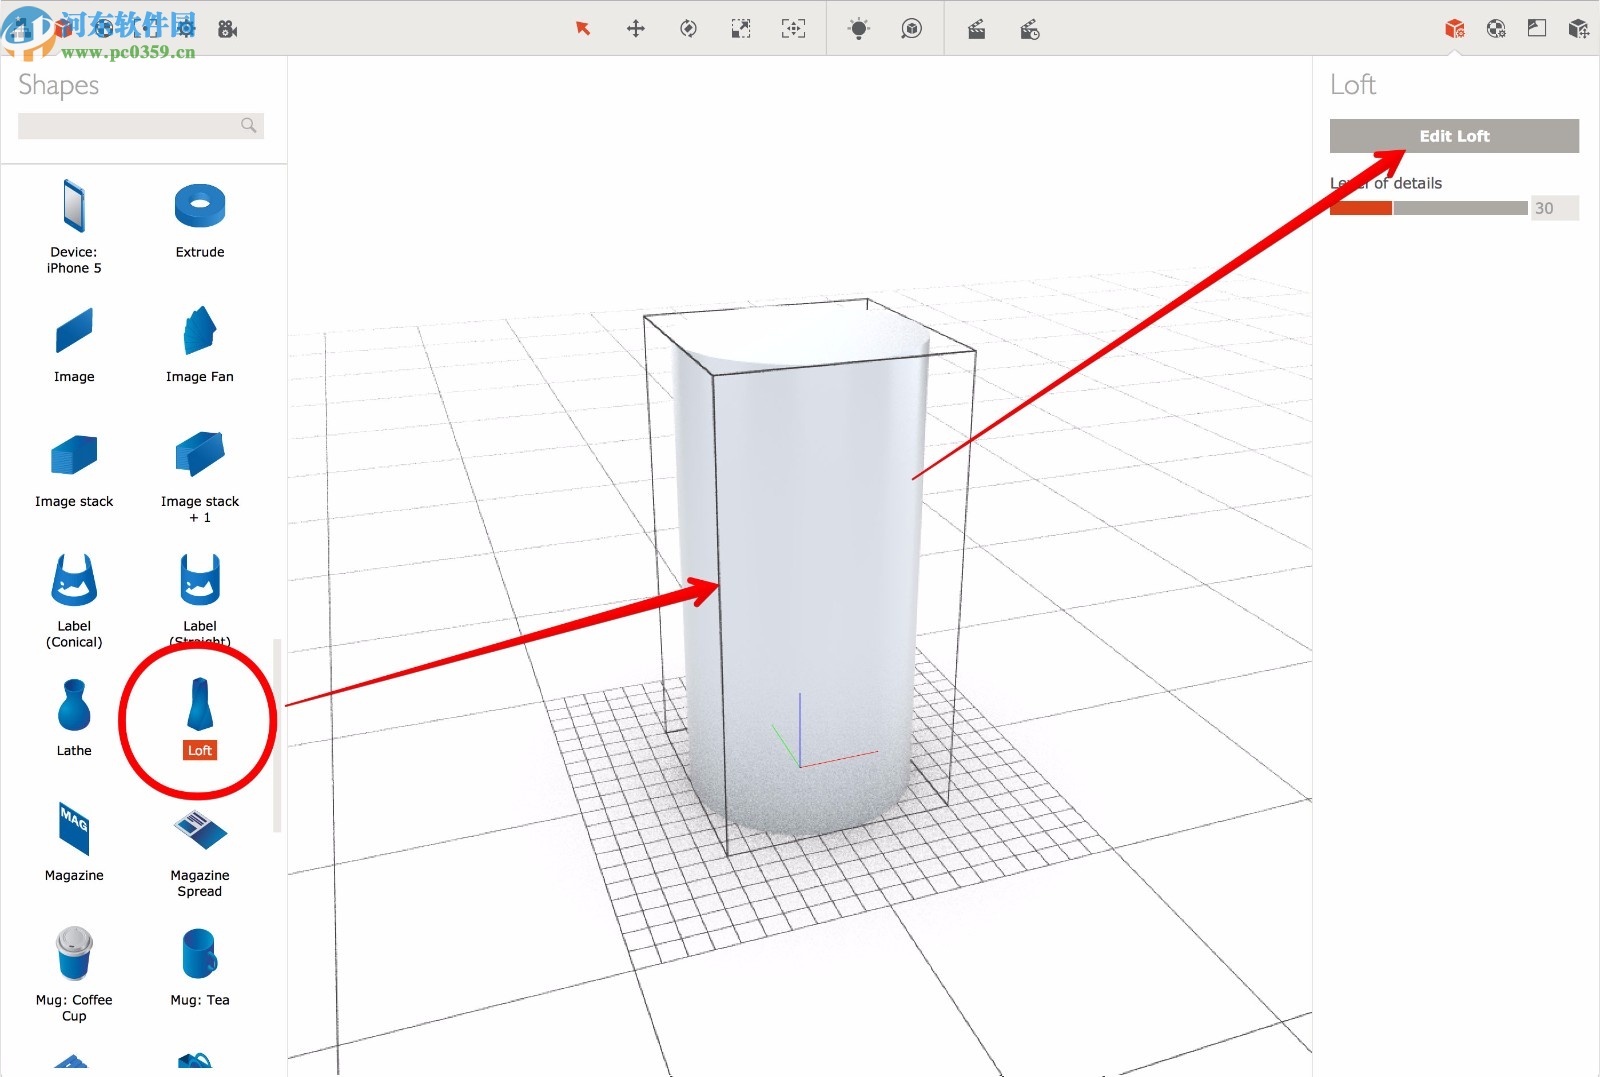Activate the Move tool
The image size is (1600, 1077).
pos(636,29)
